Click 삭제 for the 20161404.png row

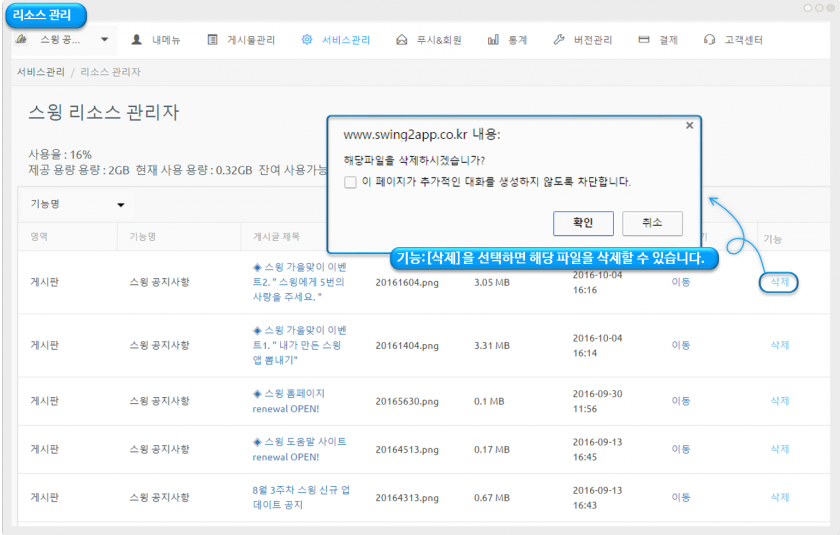pos(780,345)
